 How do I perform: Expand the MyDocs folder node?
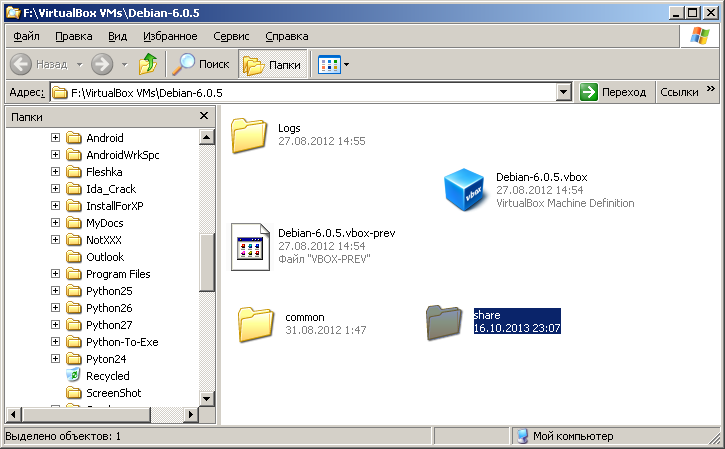pos(55,222)
